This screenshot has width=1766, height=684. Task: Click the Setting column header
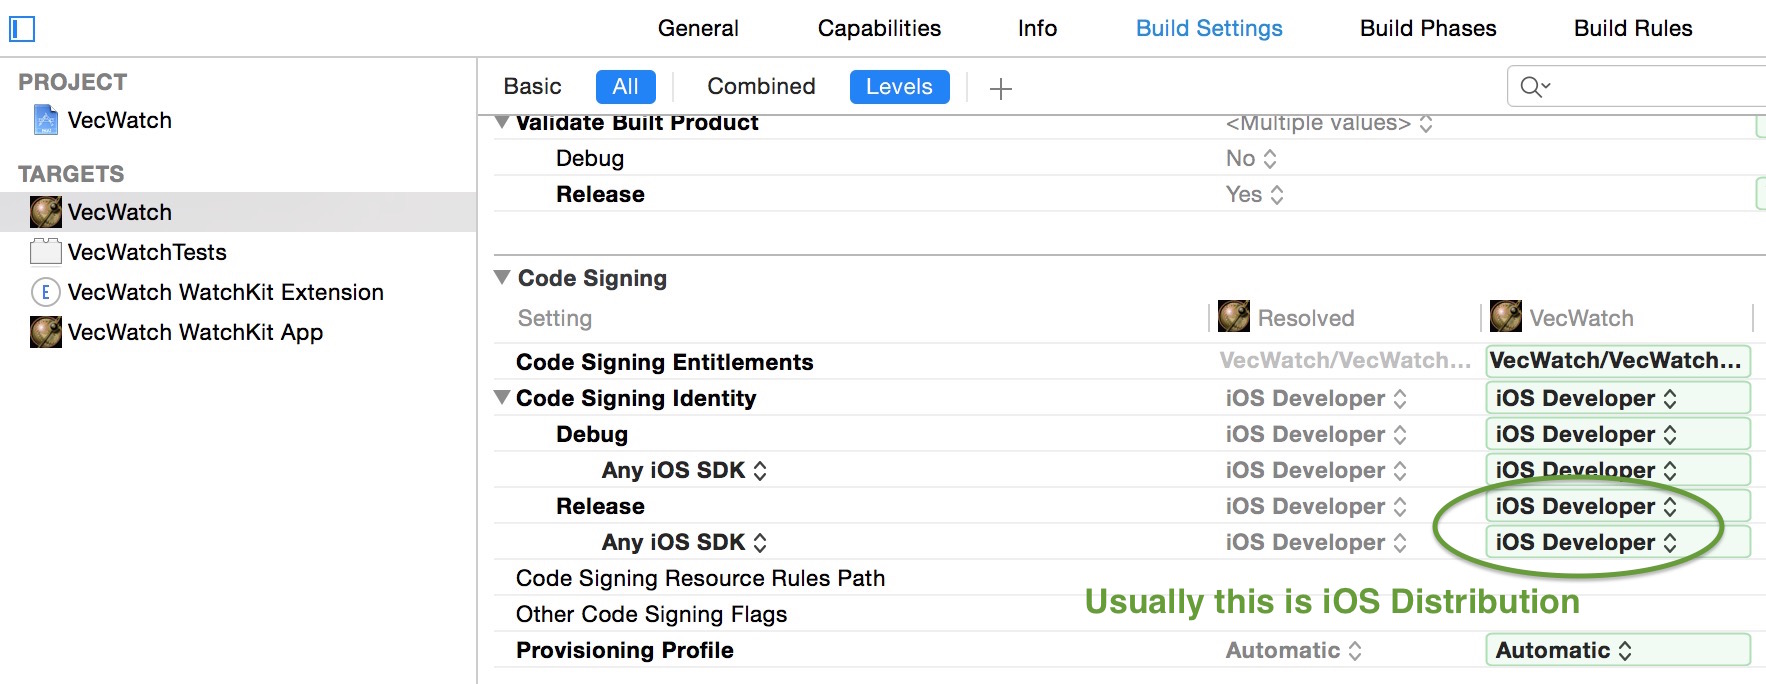pos(555,318)
